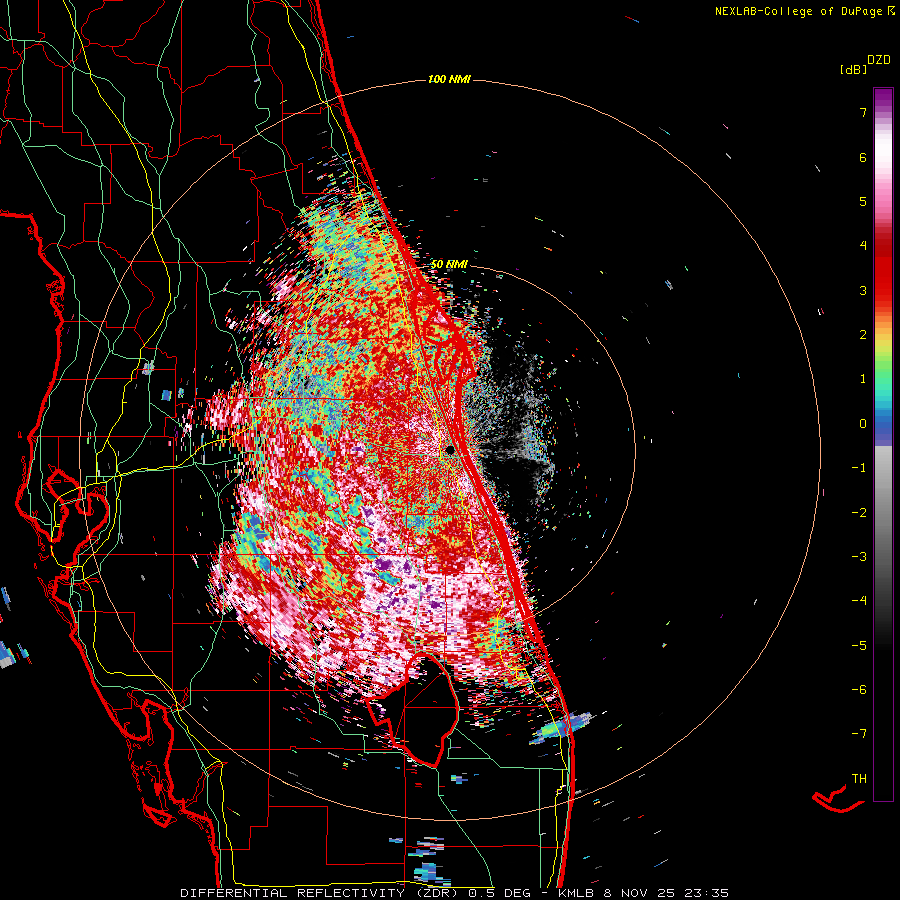Click the ZDR color scale bar

[x=883, y=444]
